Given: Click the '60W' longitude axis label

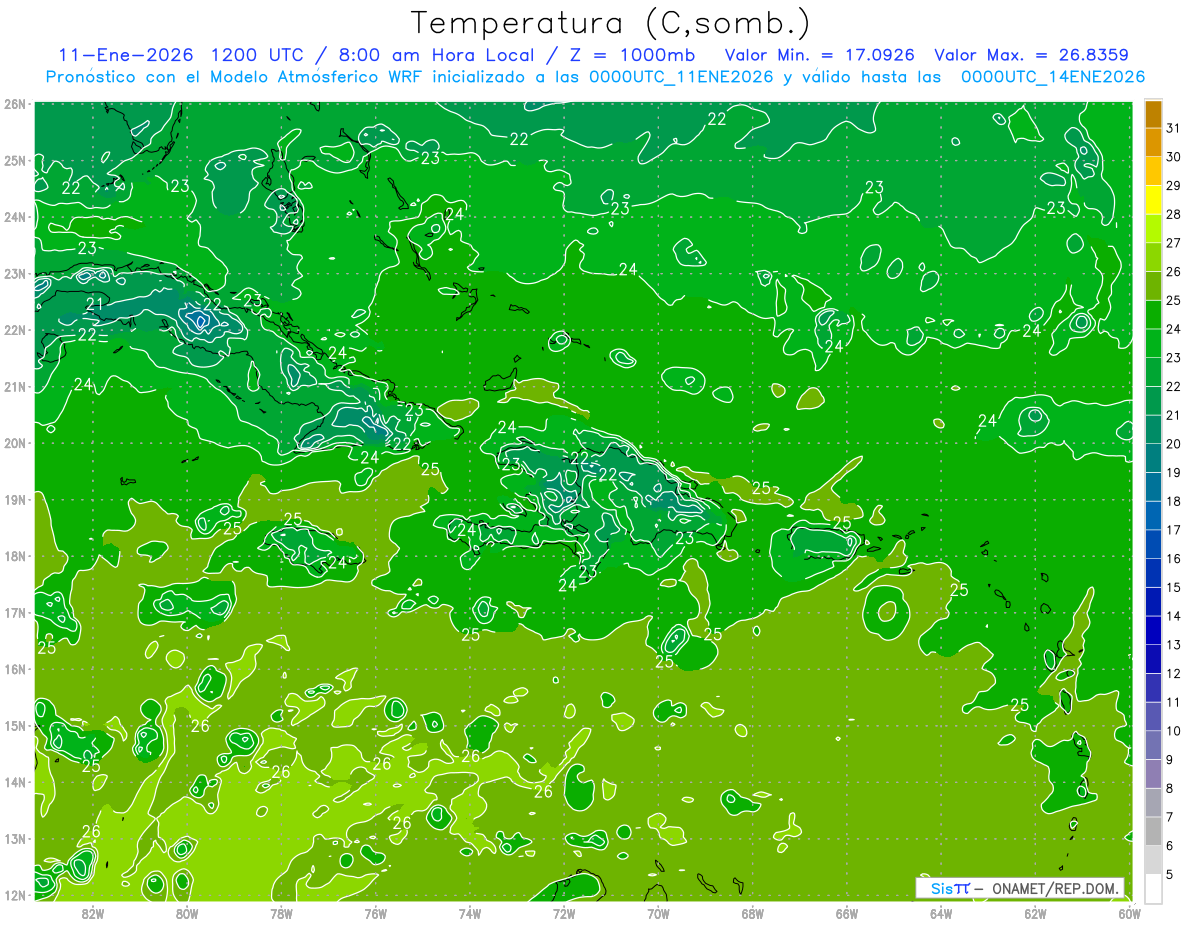Looking at the screenshot, I should point(1129,913).
